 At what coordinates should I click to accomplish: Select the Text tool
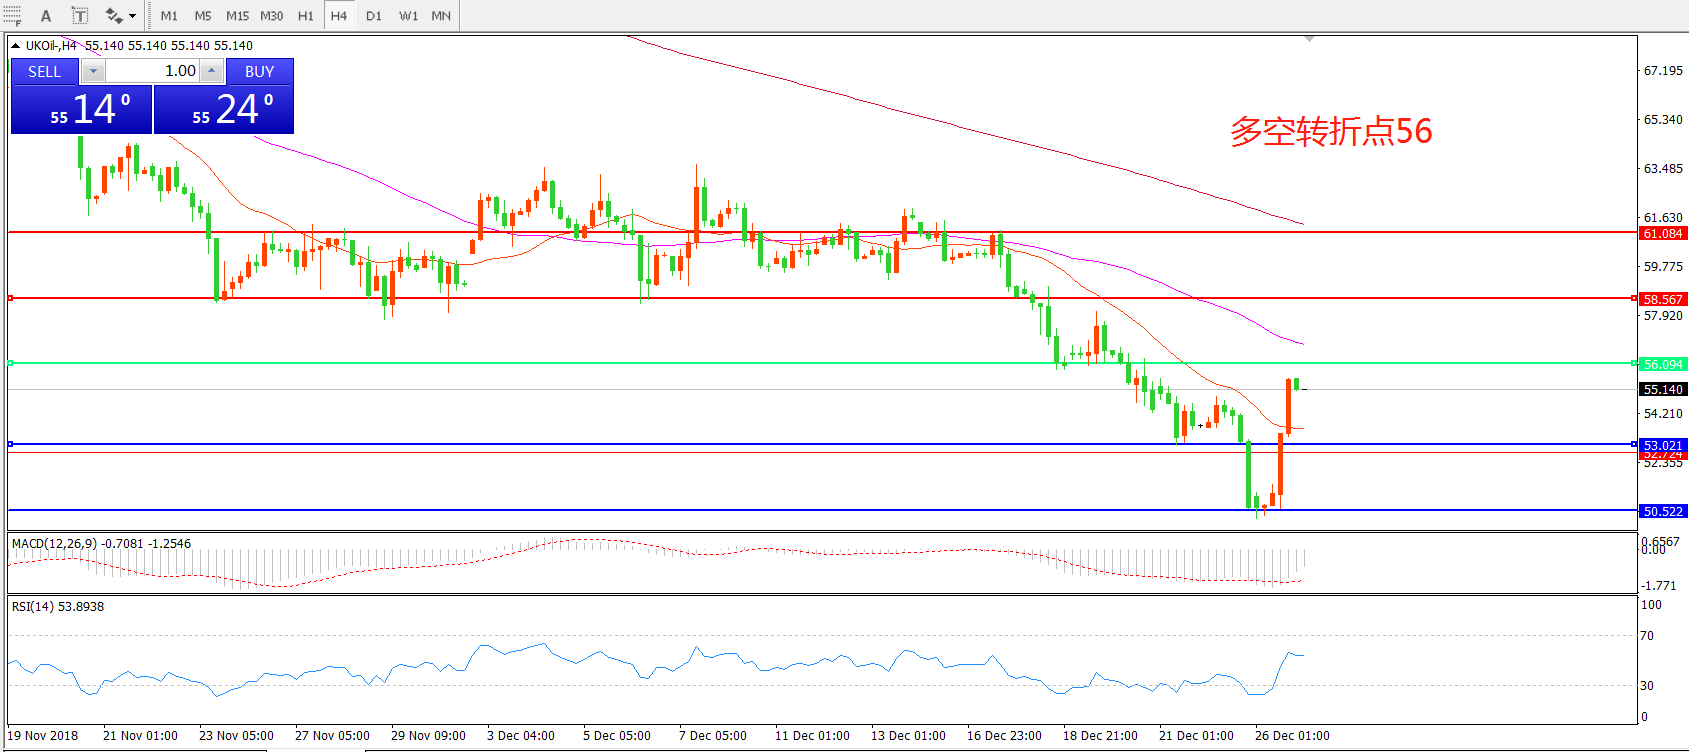tap(46, 16)
